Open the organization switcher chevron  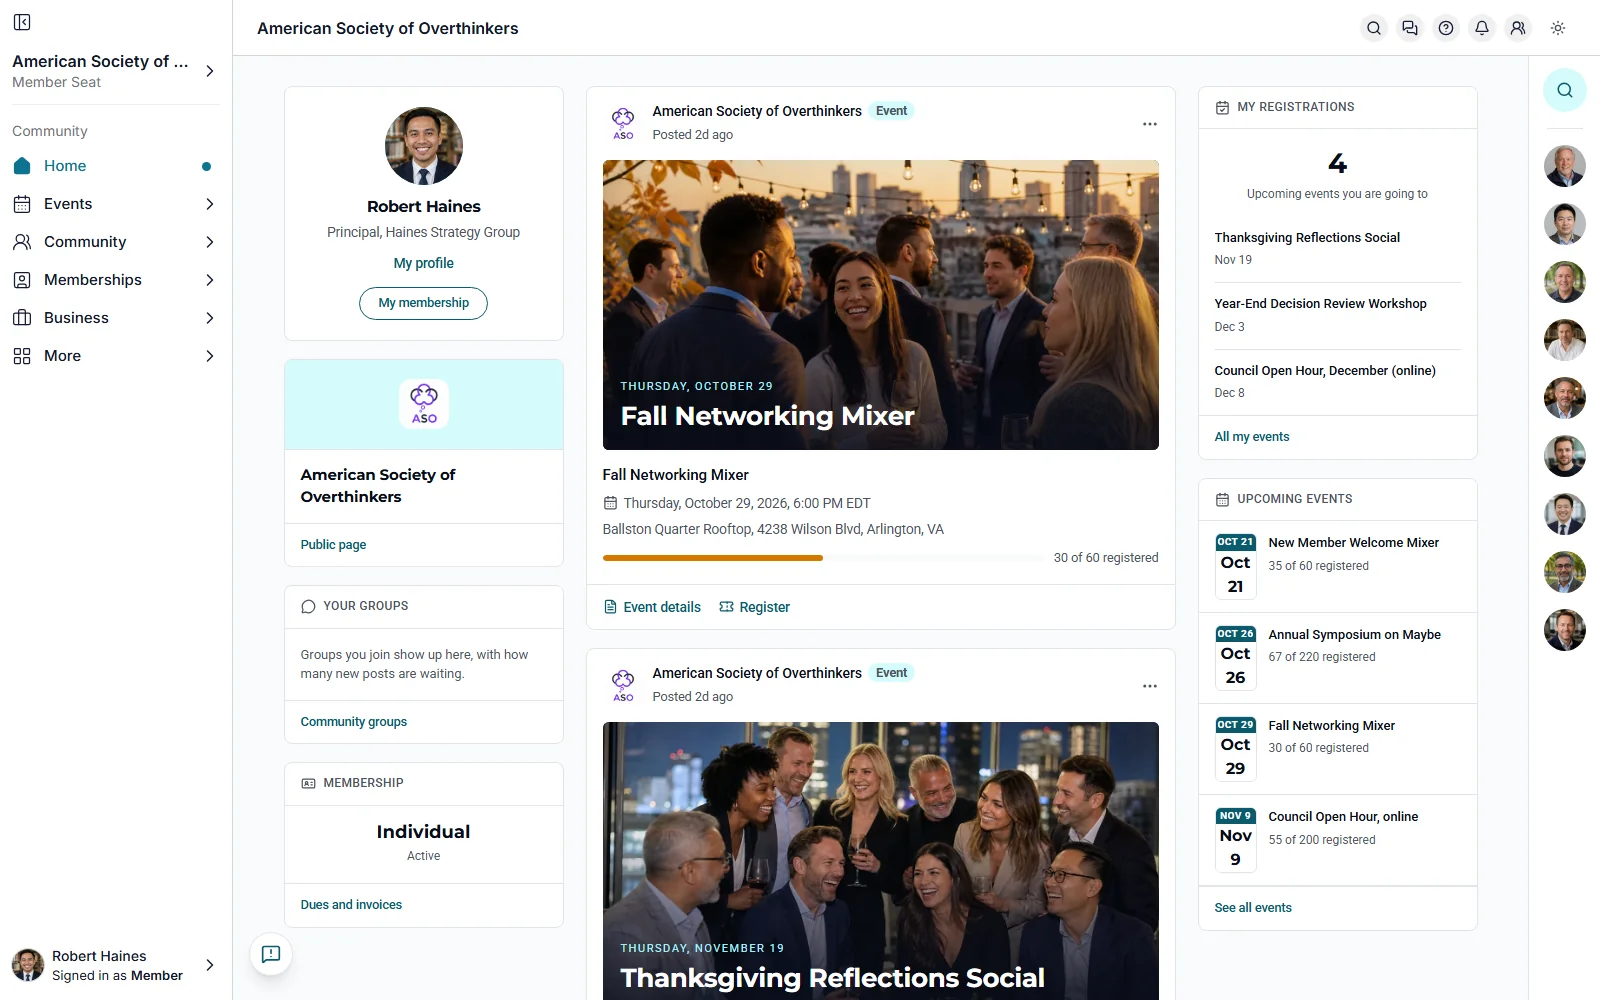click(x=210, y=71)
